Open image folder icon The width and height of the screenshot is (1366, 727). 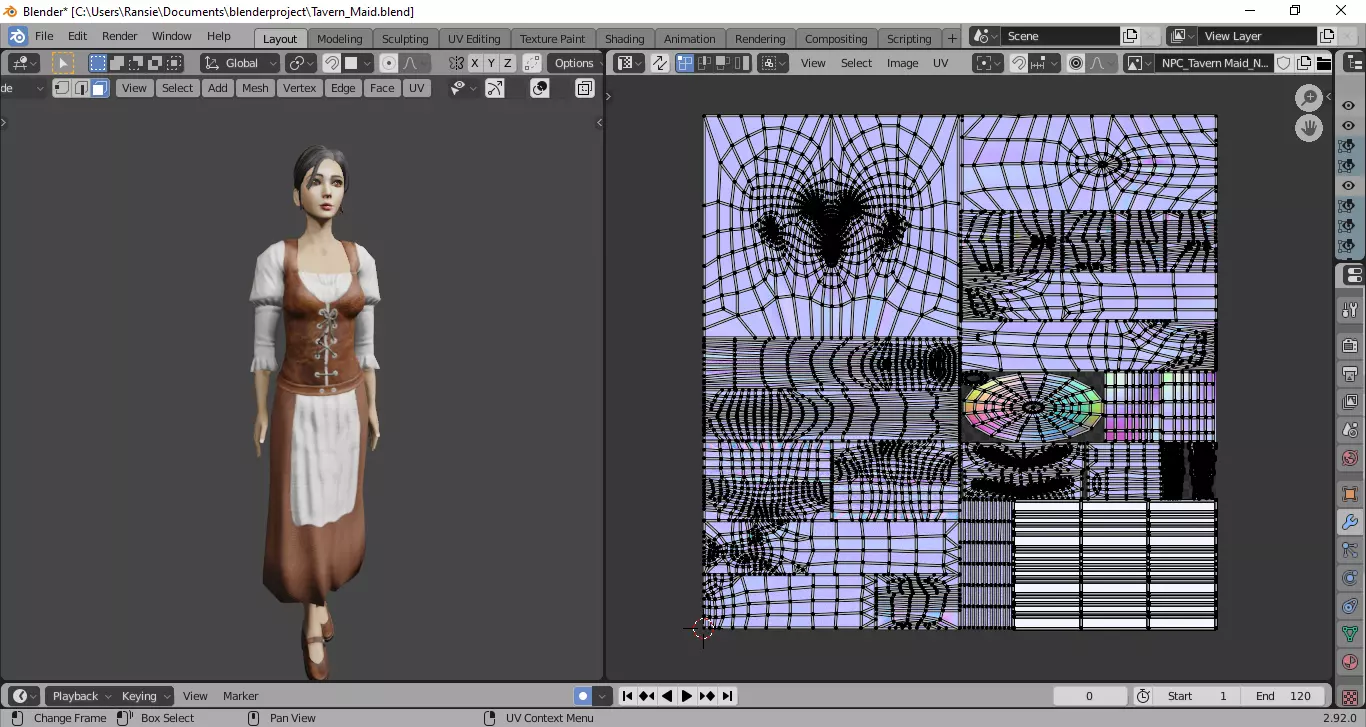pos(1323,63)
